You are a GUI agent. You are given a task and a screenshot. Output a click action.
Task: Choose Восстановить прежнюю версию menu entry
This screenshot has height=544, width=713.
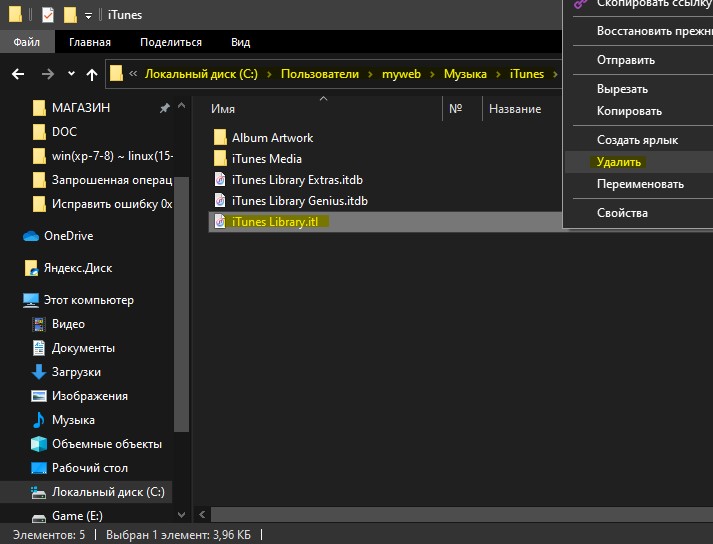tap(654, 31)
